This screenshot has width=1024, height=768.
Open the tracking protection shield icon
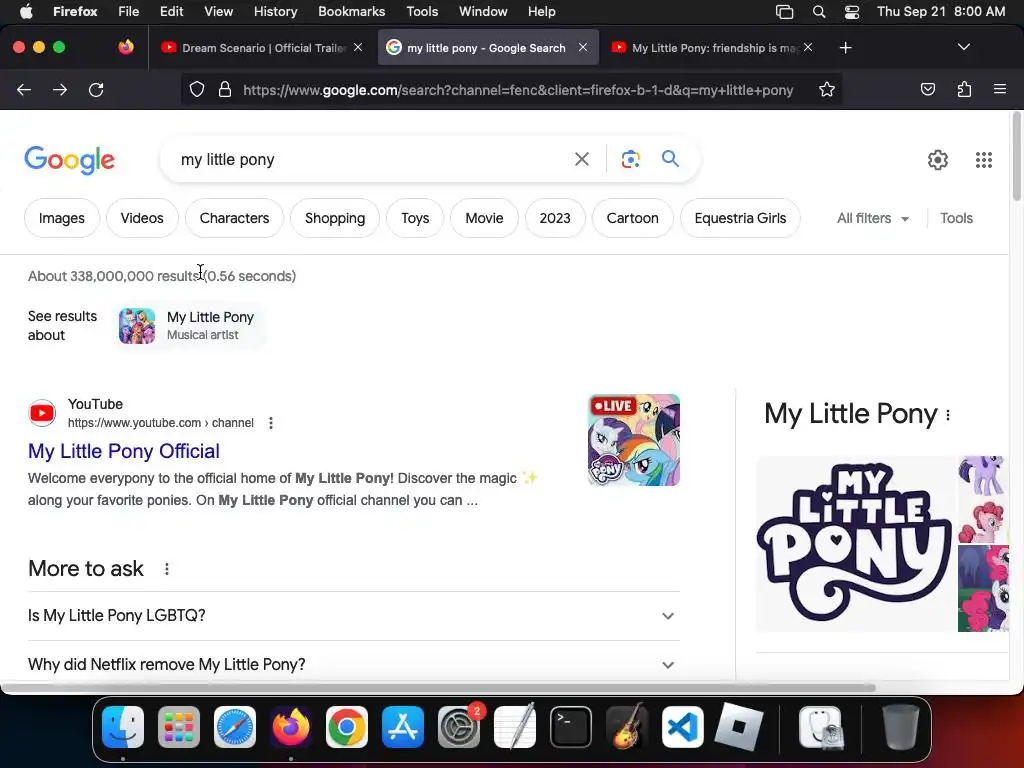coord(197,90)
